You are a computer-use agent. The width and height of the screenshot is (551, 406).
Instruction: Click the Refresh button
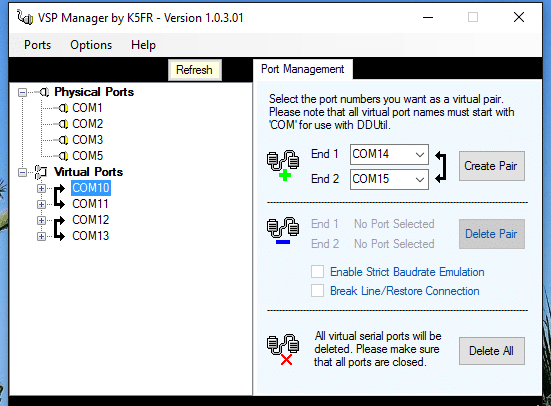pyautogui.click(x=195, y=70)
